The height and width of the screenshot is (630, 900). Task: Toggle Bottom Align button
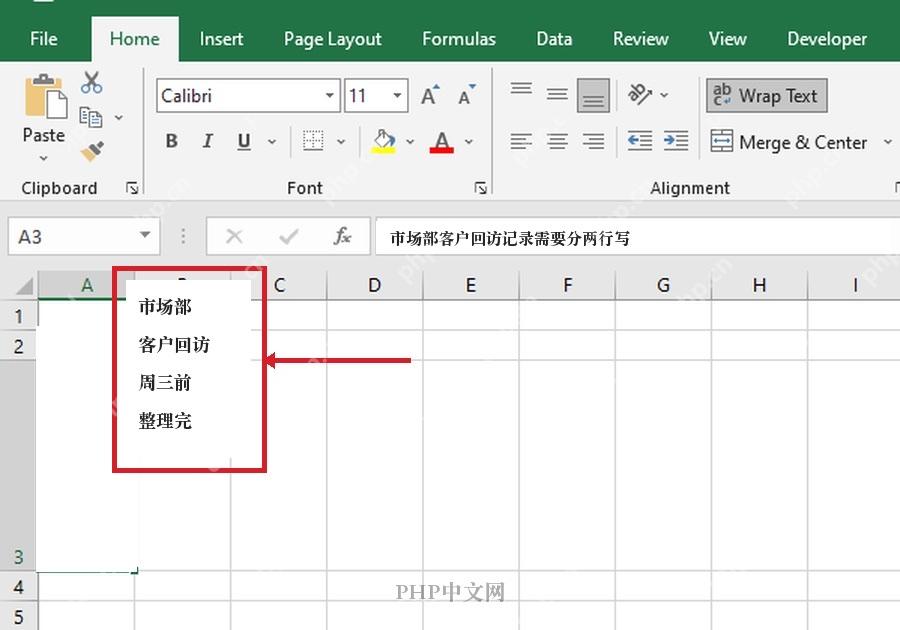pyautogui.click(x=593, y=95)
